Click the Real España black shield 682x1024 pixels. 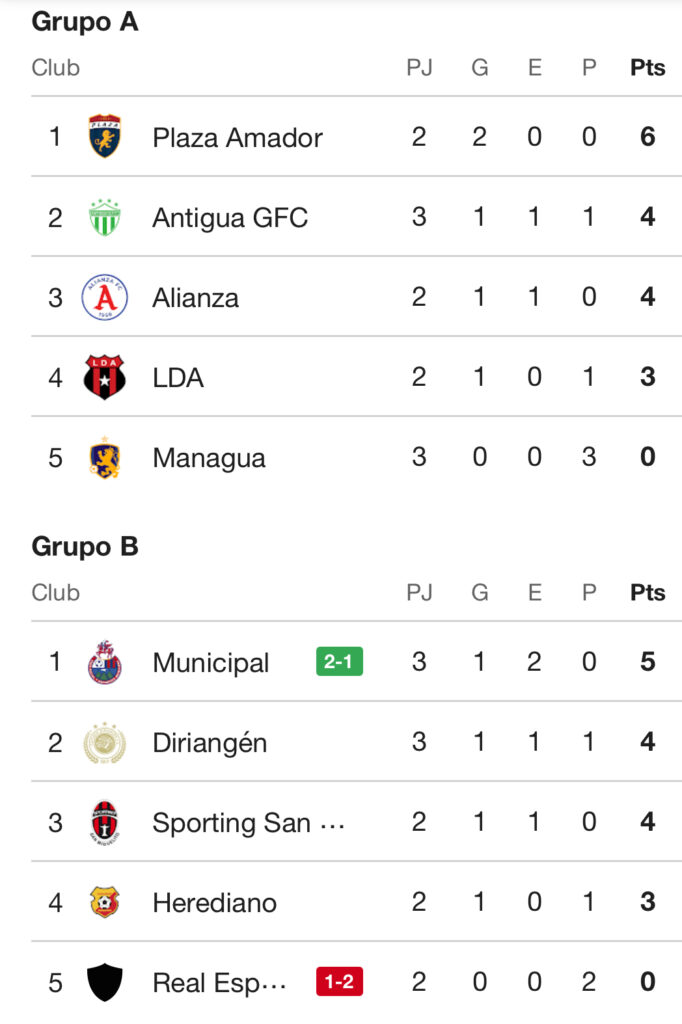pyautogui.click(x=104, y=982)
